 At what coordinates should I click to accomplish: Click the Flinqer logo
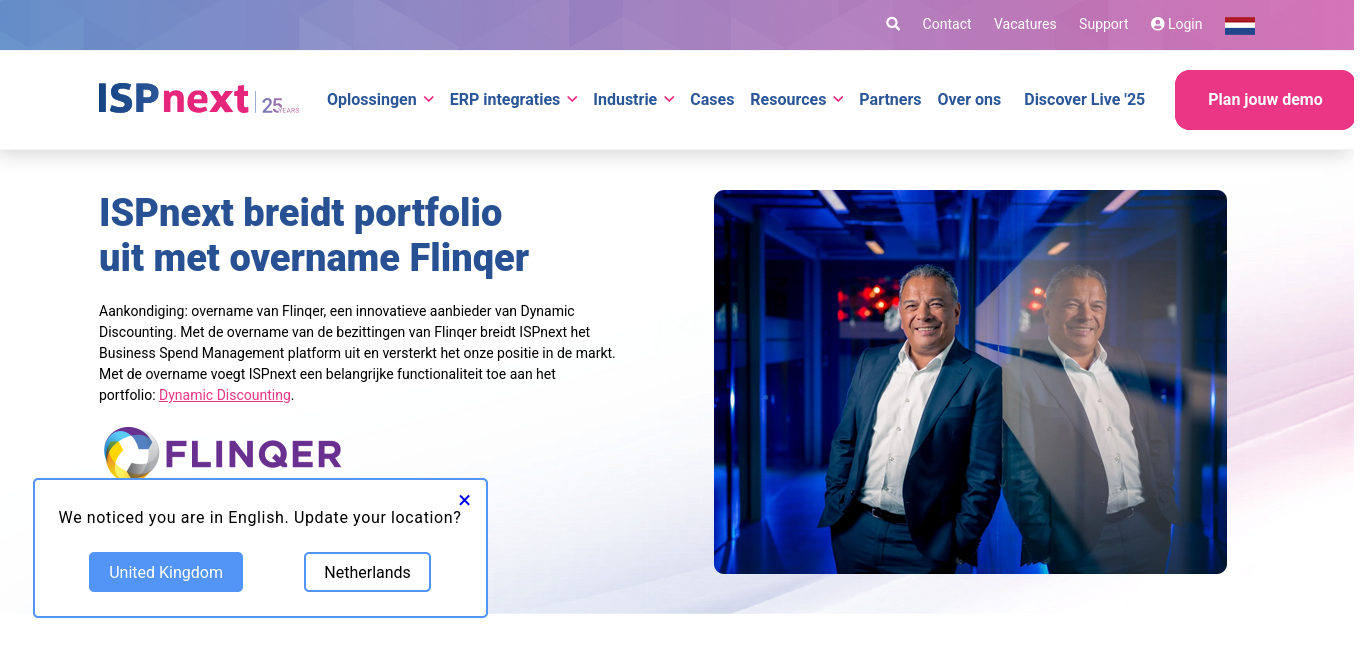coord(223,454)
